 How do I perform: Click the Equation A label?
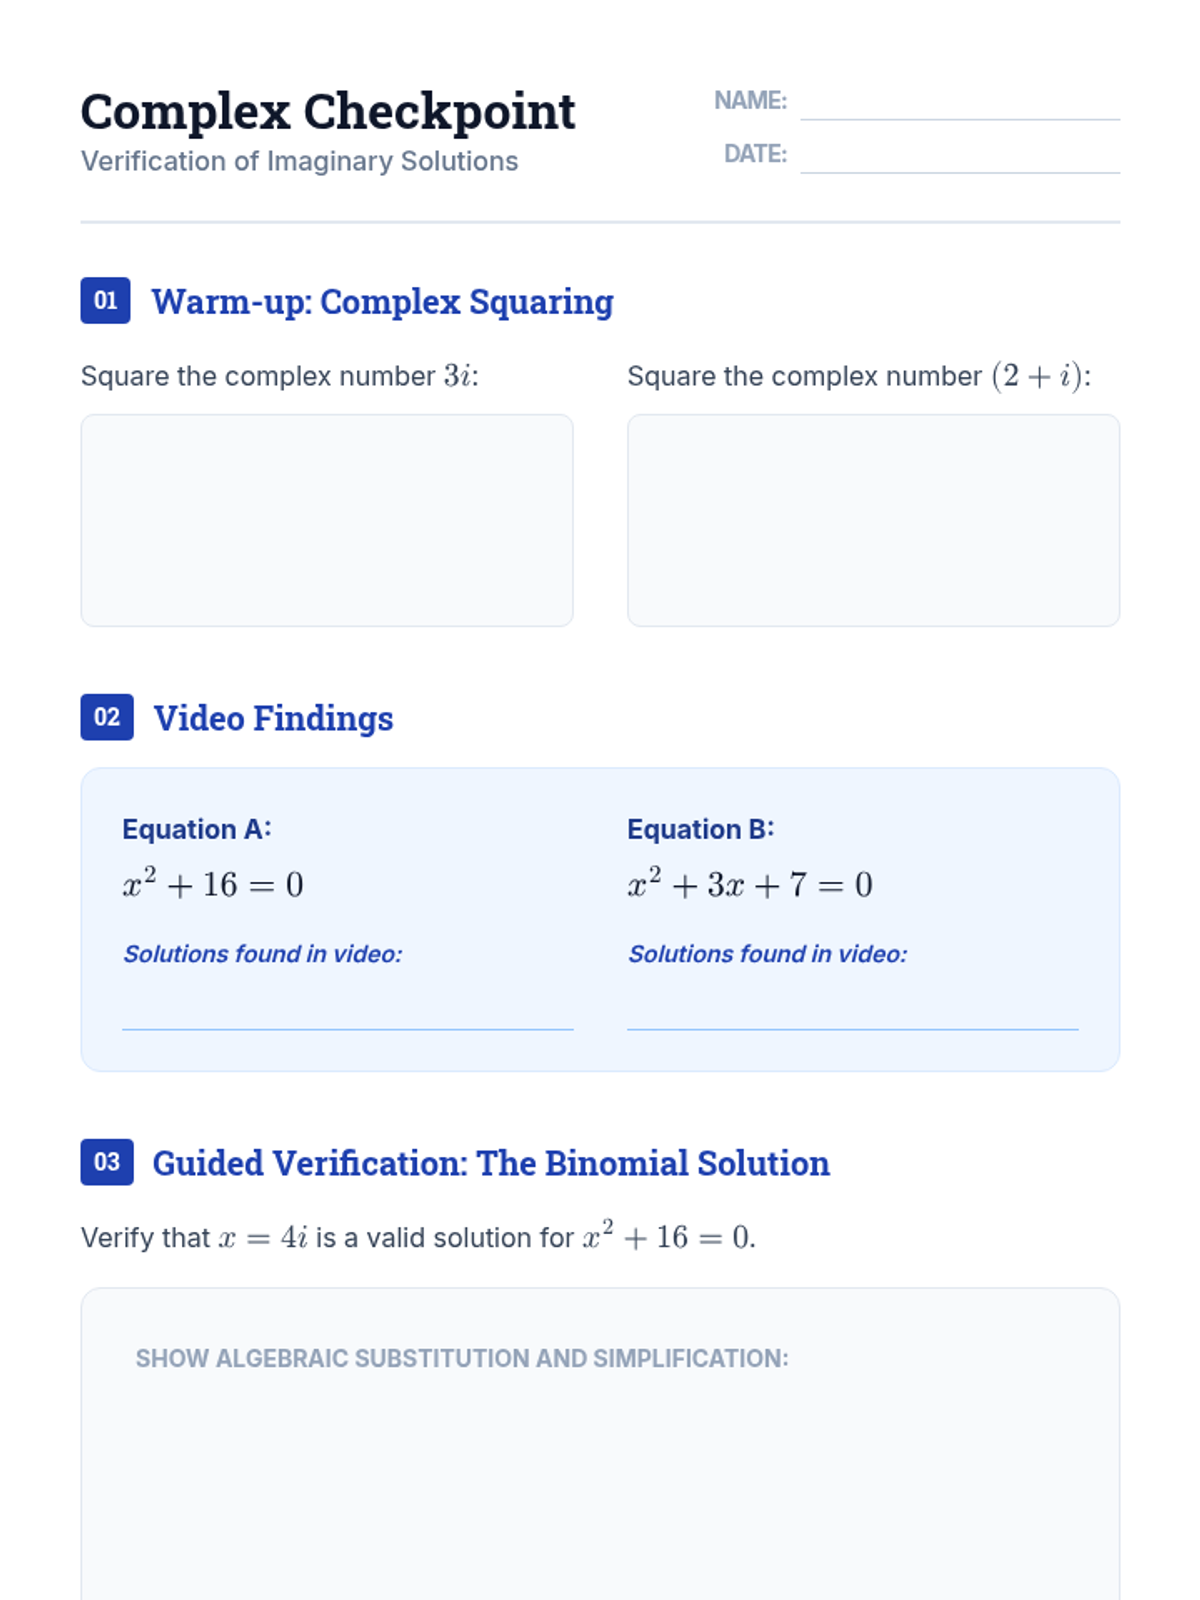(196, 829)
